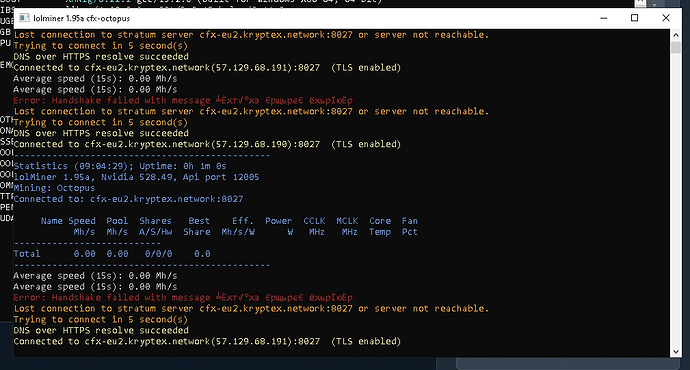Click the small down arrow behind the console
Viewport: 690px width, 370px height.
(654, 4)
